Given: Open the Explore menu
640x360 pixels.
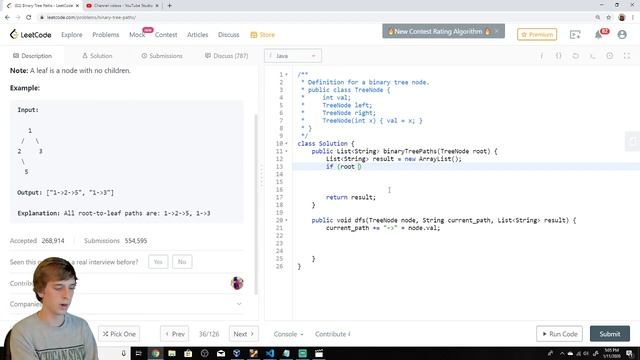Looking at the screenshot, I should click(x=72, y=35).
